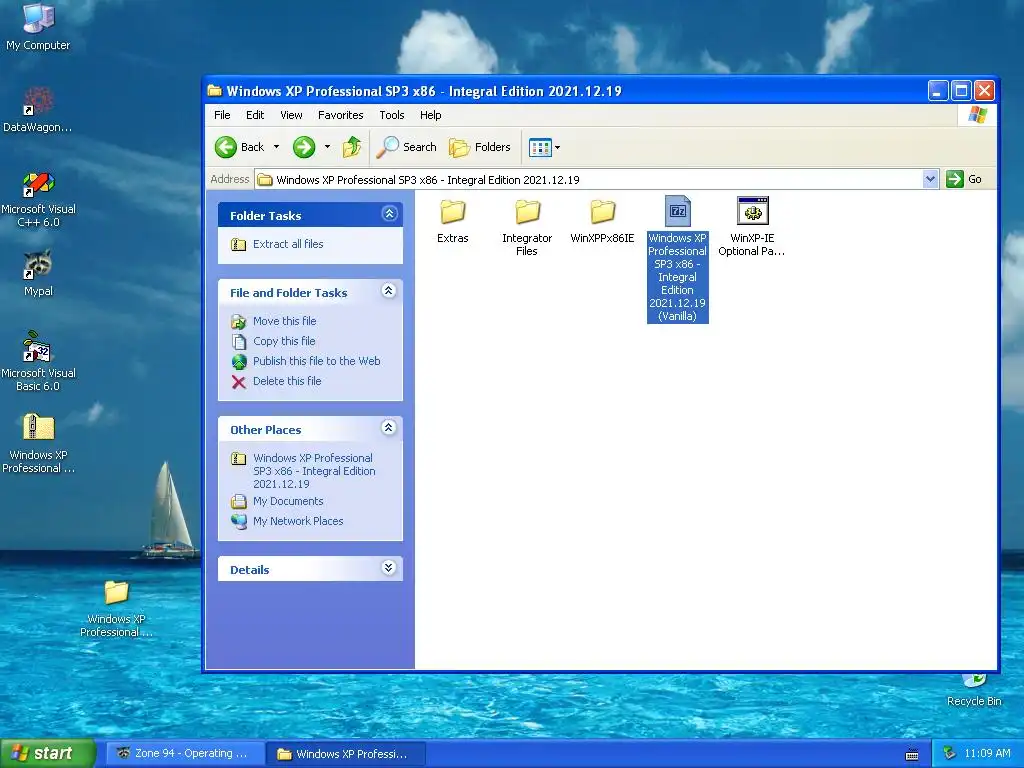The width and height of the screenshot is (1024, 768).
Task: Click Delete this file link
Action: click(287, 381)
